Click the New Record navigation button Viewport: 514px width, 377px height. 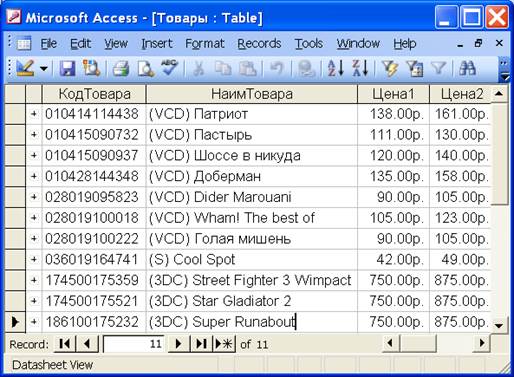click(x=224, y=344)
